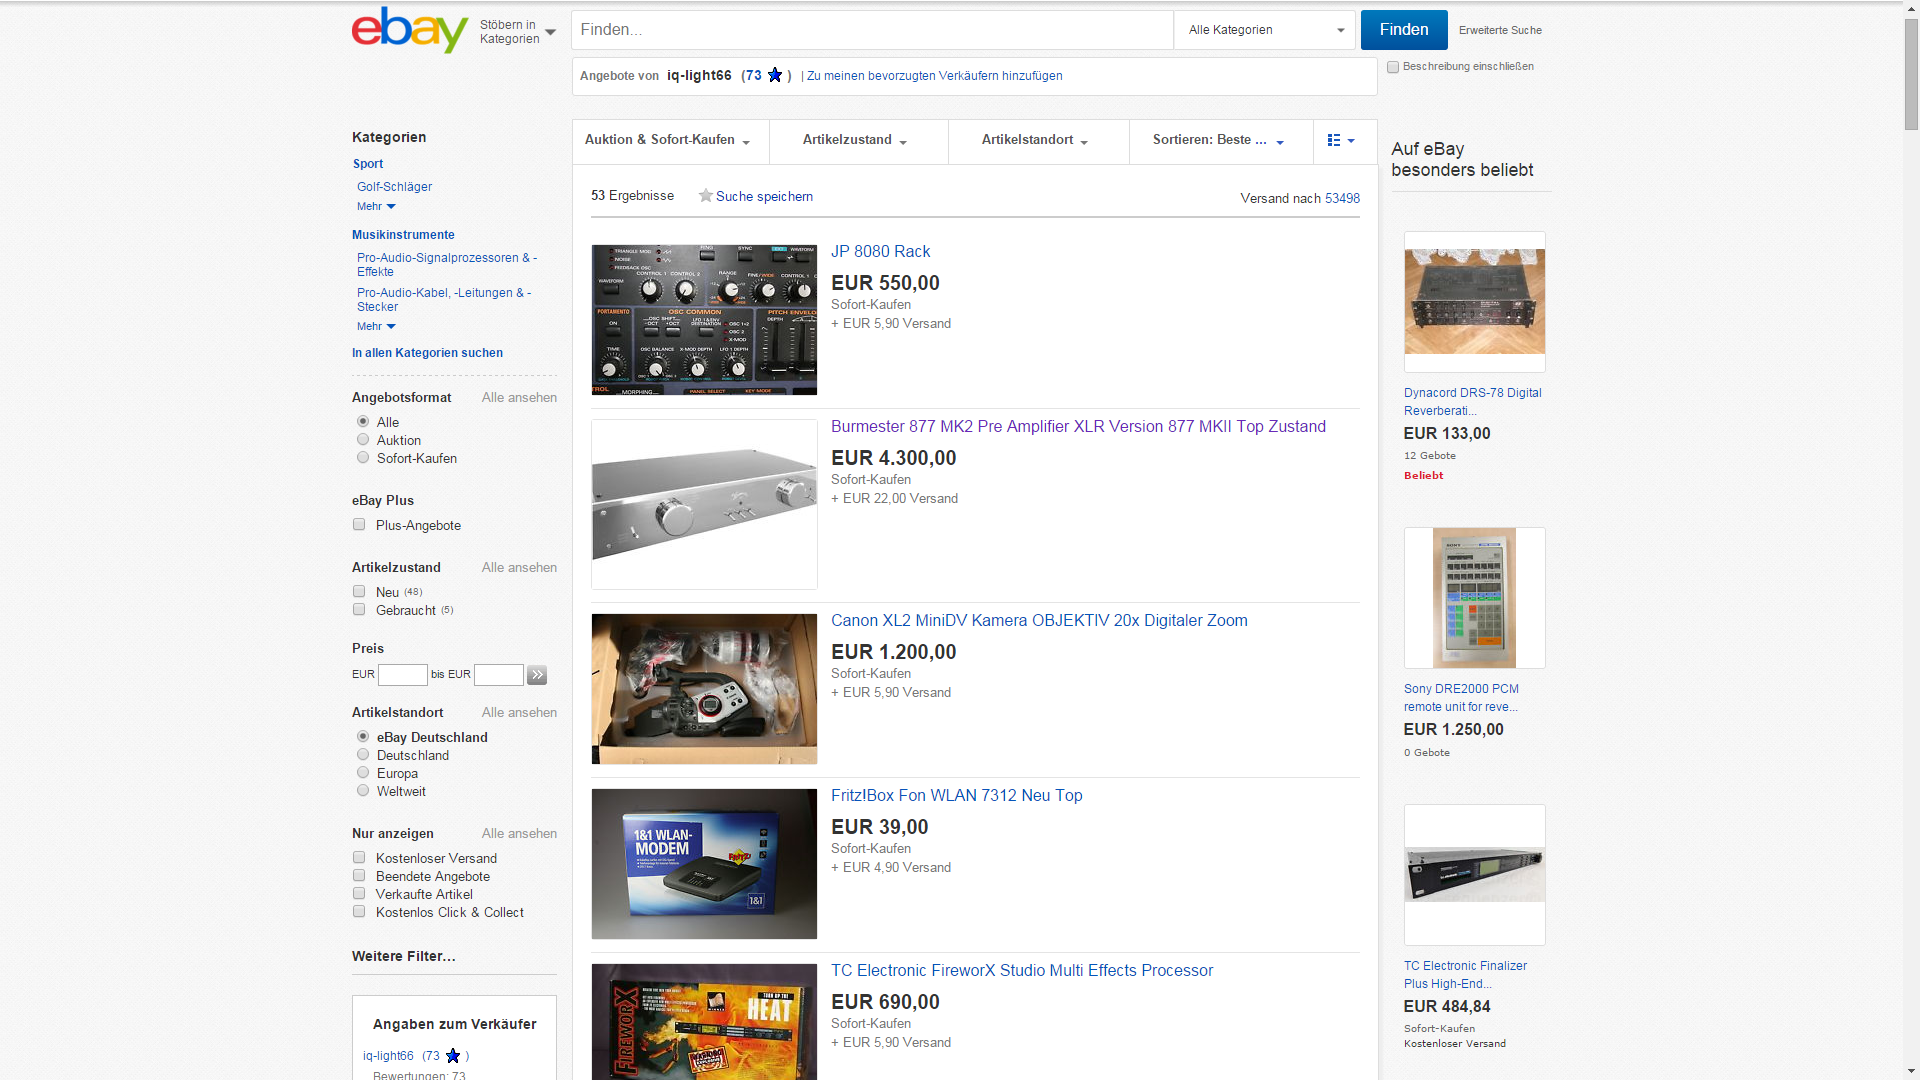Open the Sport category link
Screen dimensions: 1920x1080
[368, 164]
